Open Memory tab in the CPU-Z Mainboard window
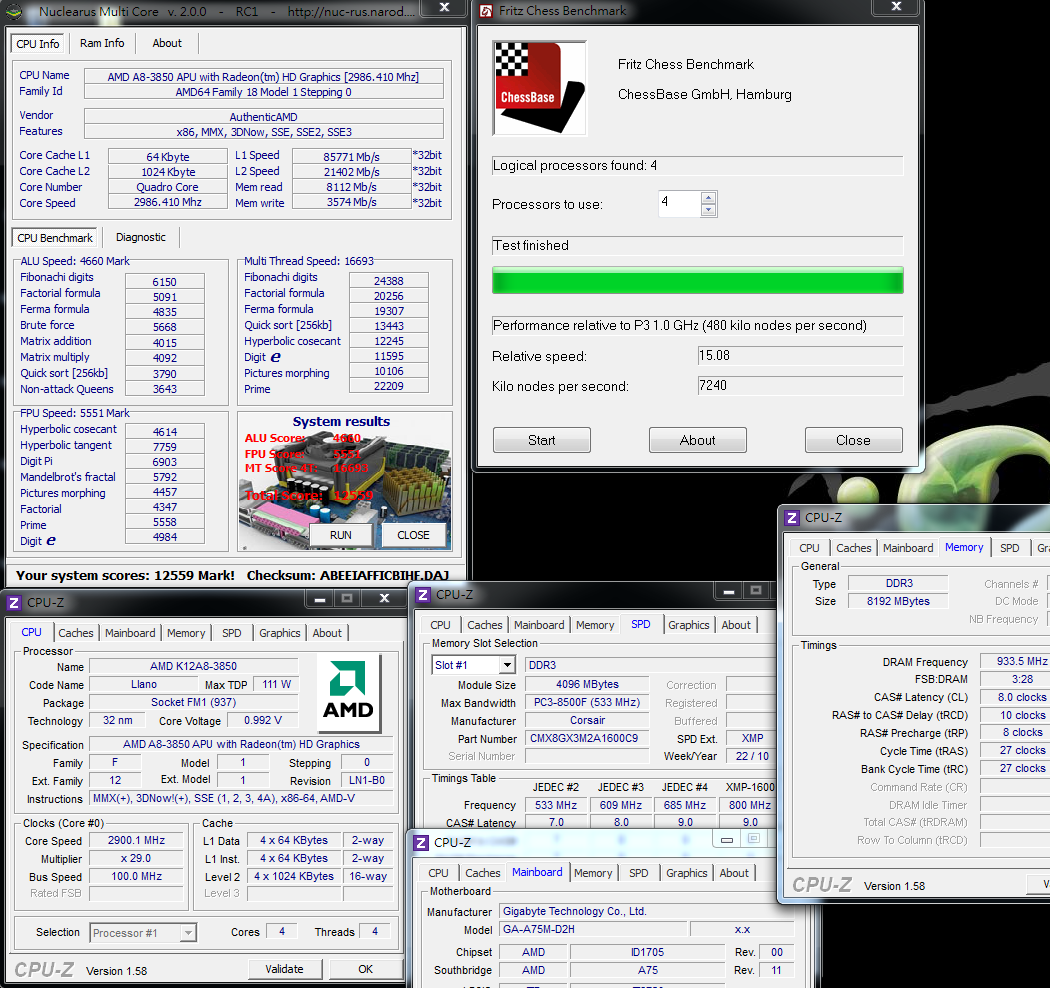The image size is (1050, 988). [593, 873]
